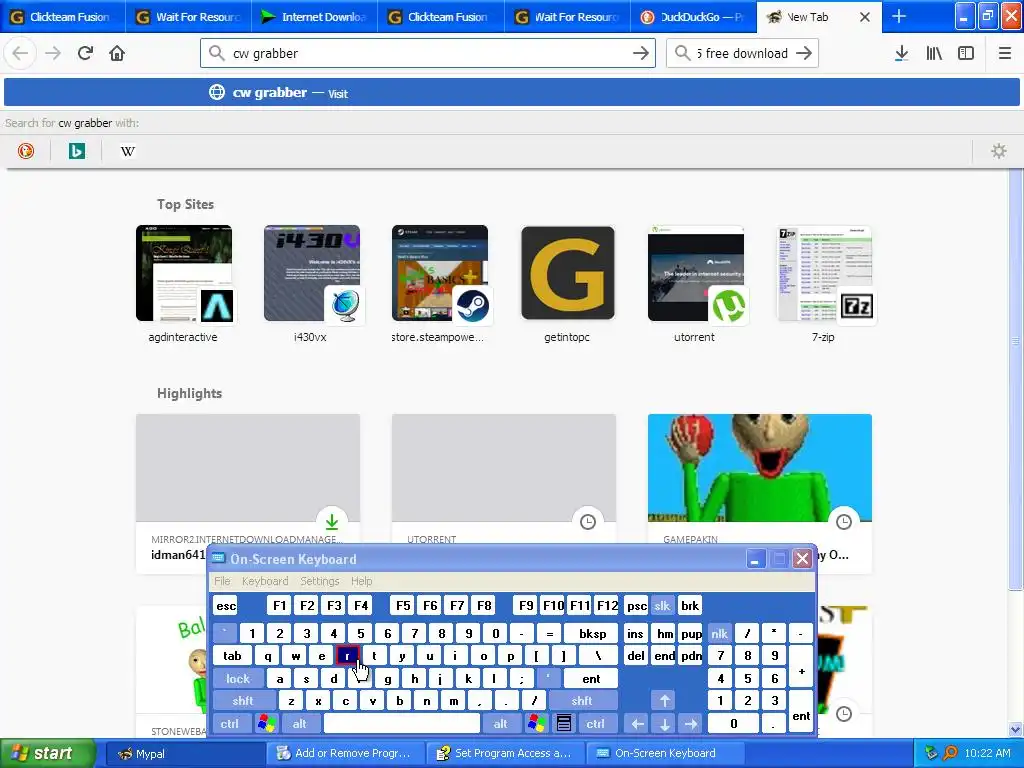Toggle the nlk num lock key

(719, 633)
